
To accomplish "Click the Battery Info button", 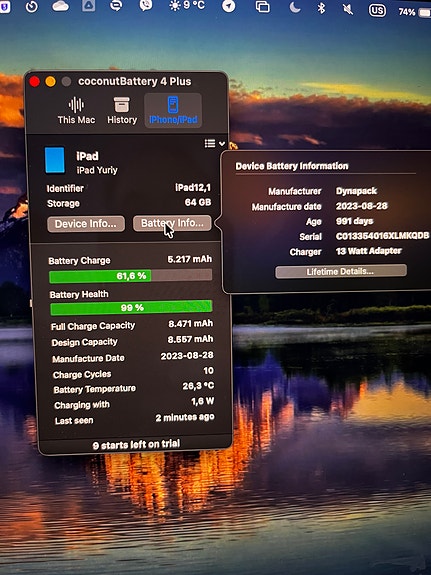I will pyautogui.click(x=172, y=223).
